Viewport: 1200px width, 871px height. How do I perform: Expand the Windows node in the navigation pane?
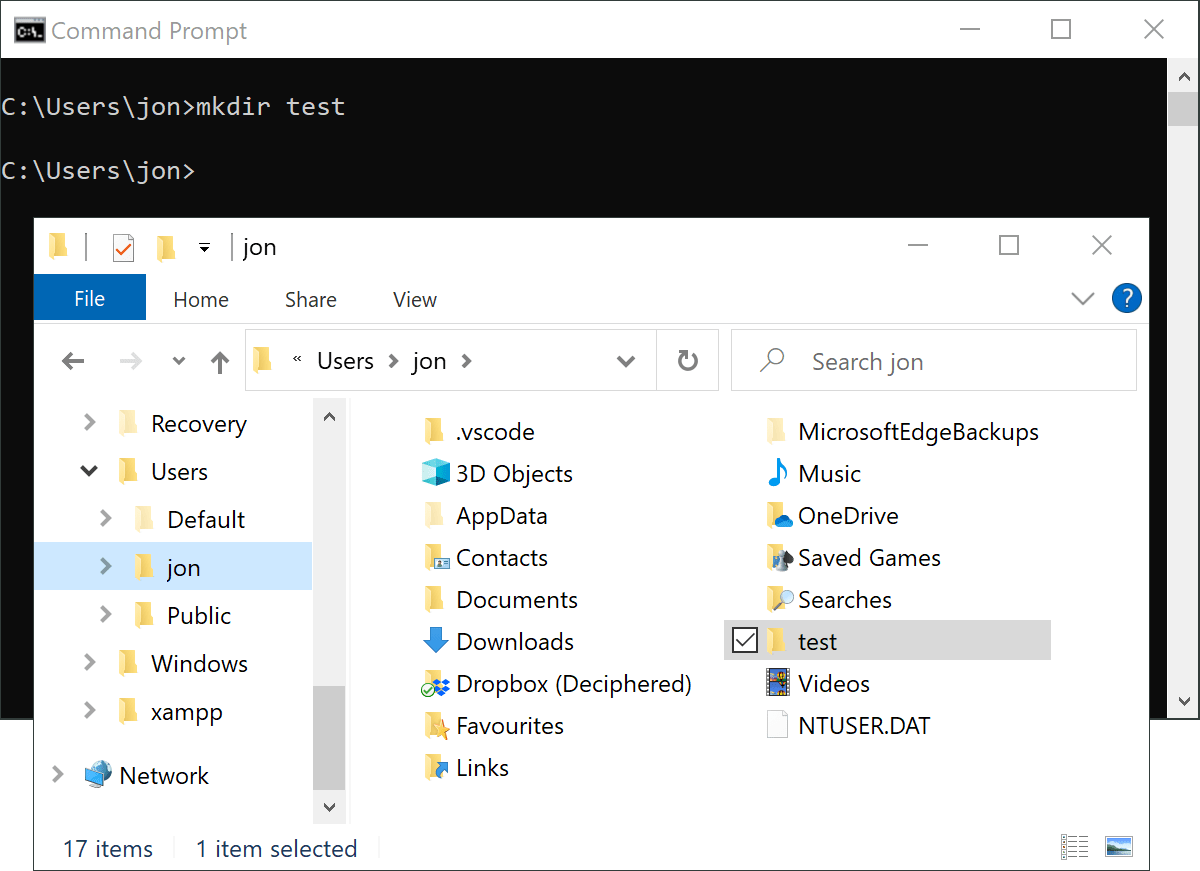[89, 663]
